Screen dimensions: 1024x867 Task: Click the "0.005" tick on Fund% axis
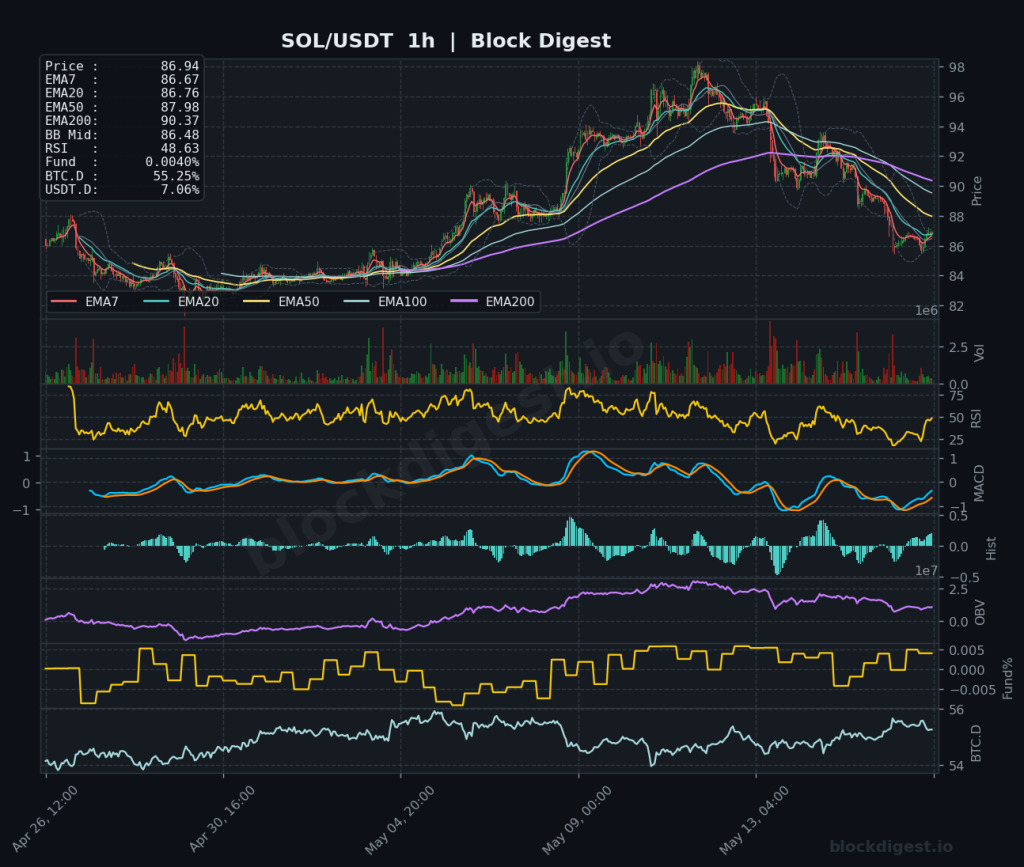click(967, 650)
